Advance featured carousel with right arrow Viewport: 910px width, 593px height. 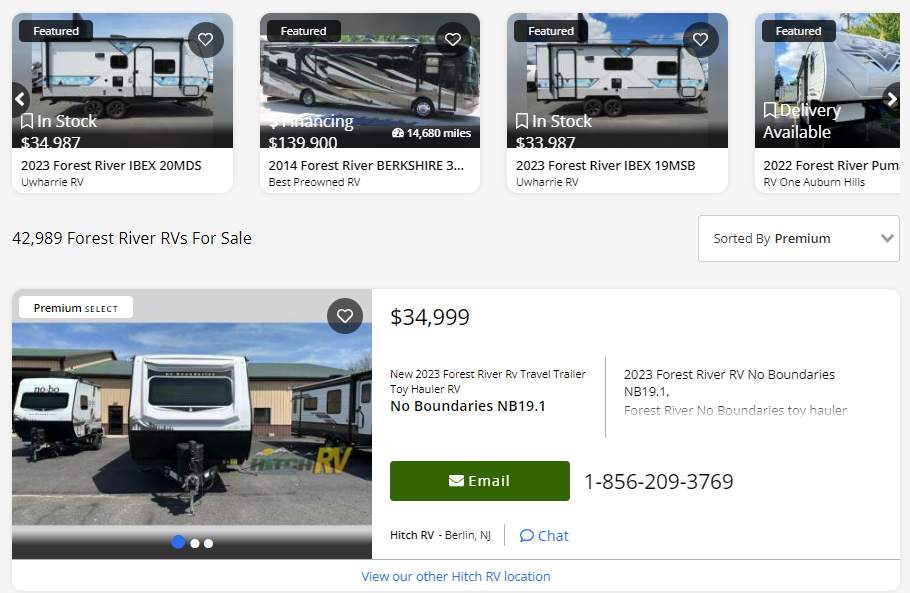point(892,98)
